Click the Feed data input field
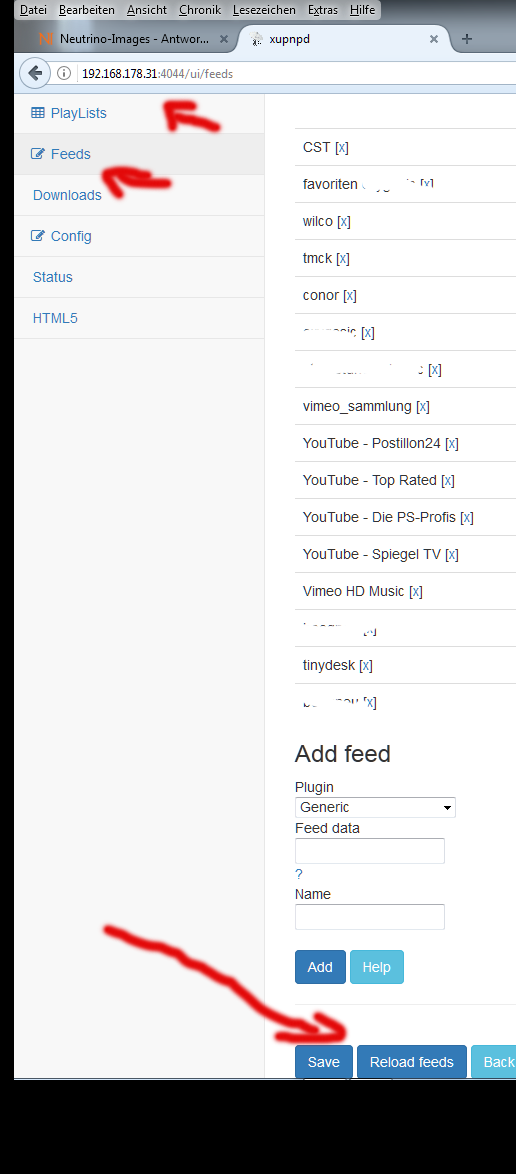The width and height of the screenshot is (516, 1174). tap(370, 851)
